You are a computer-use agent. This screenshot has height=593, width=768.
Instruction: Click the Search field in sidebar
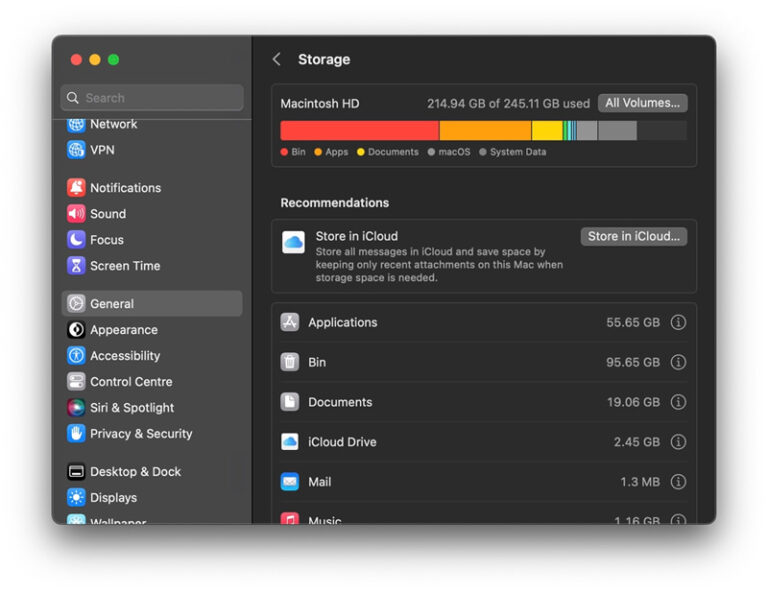(x=152, y=98)
